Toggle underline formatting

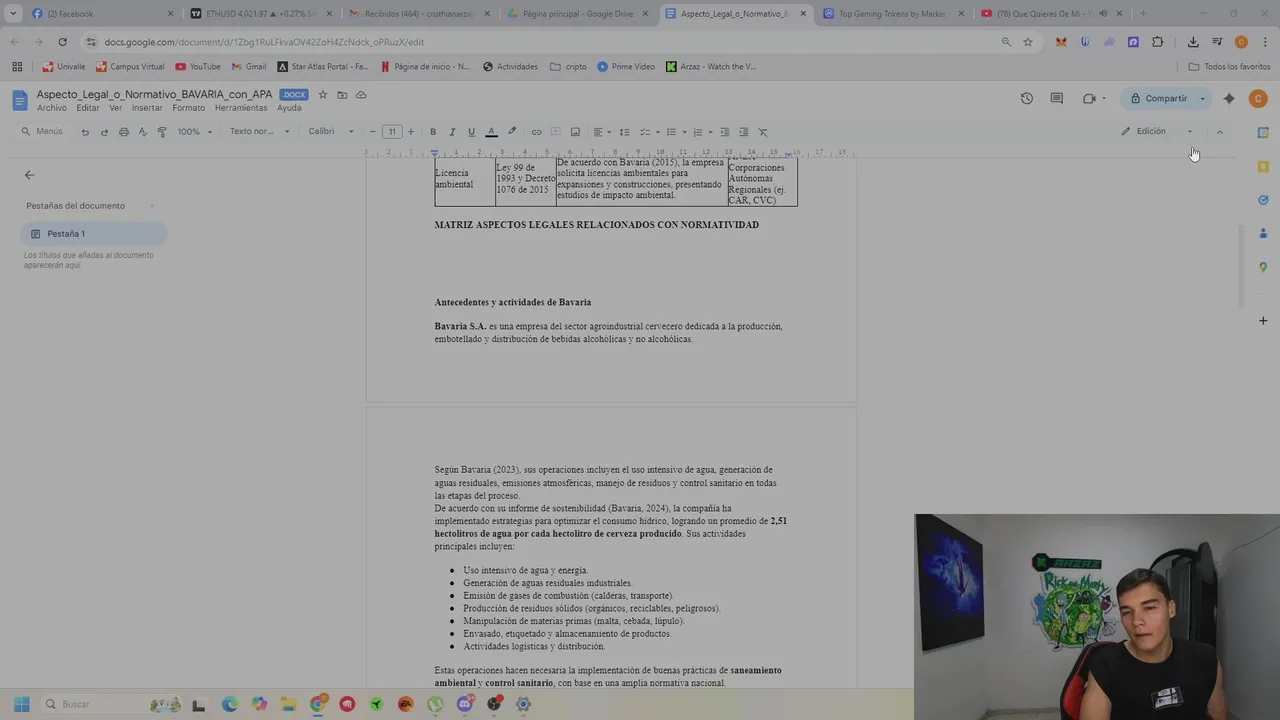click(471, 132)
